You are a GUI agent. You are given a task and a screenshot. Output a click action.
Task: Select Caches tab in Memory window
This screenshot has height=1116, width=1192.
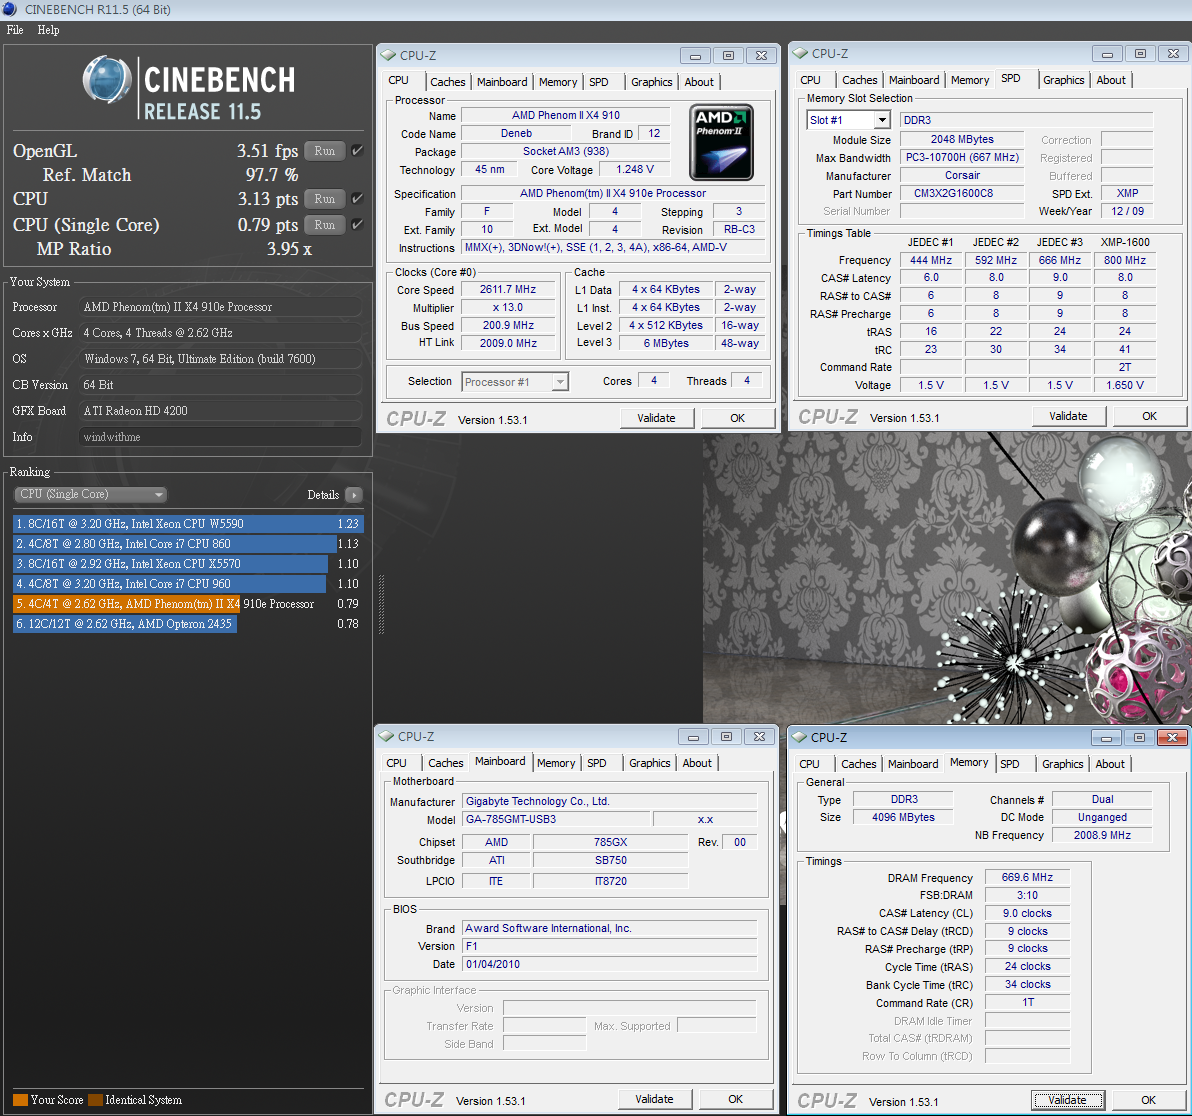point(858,764)
